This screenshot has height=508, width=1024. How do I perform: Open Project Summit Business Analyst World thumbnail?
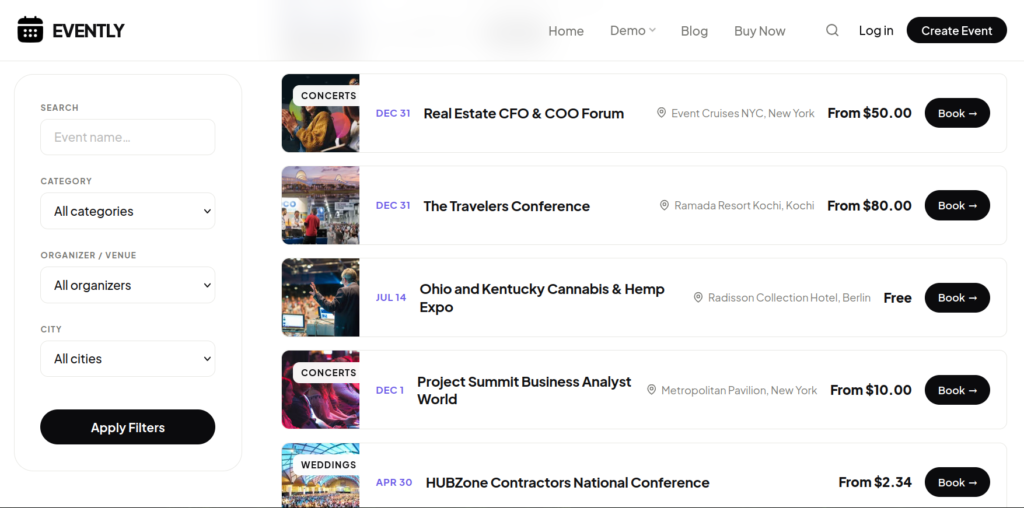321,390
